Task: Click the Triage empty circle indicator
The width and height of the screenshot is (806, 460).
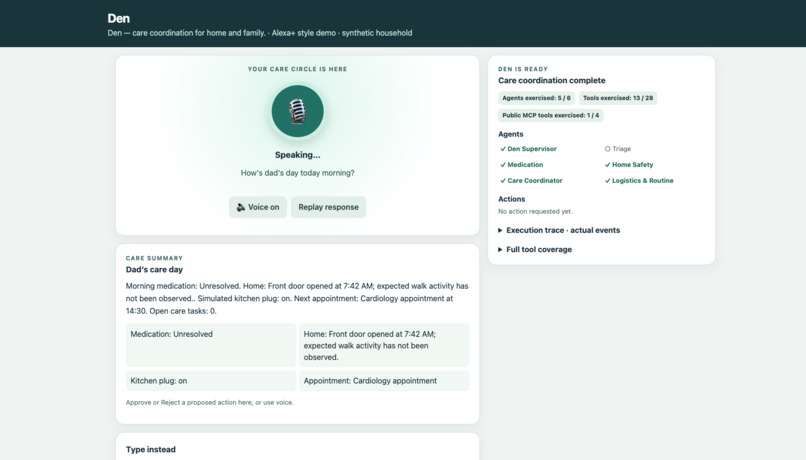Action: [x=608, y=149]
